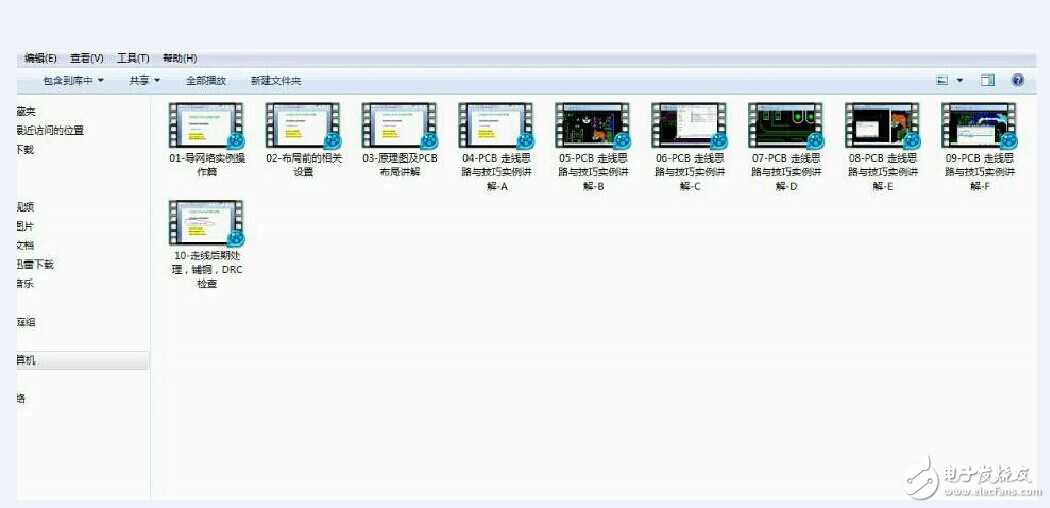This screenshot has width=1050, height=508.
Task: Click the 09-PCB 走线思路与技巧实例讲解-F file name
Action: 979,172
